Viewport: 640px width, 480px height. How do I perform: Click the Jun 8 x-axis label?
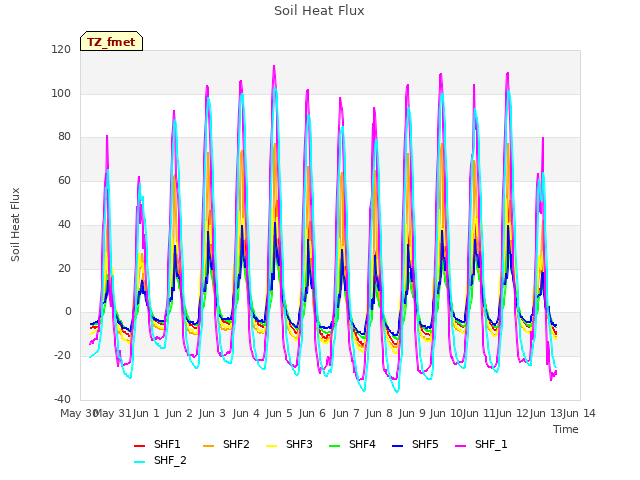click(x=379, y=413)
